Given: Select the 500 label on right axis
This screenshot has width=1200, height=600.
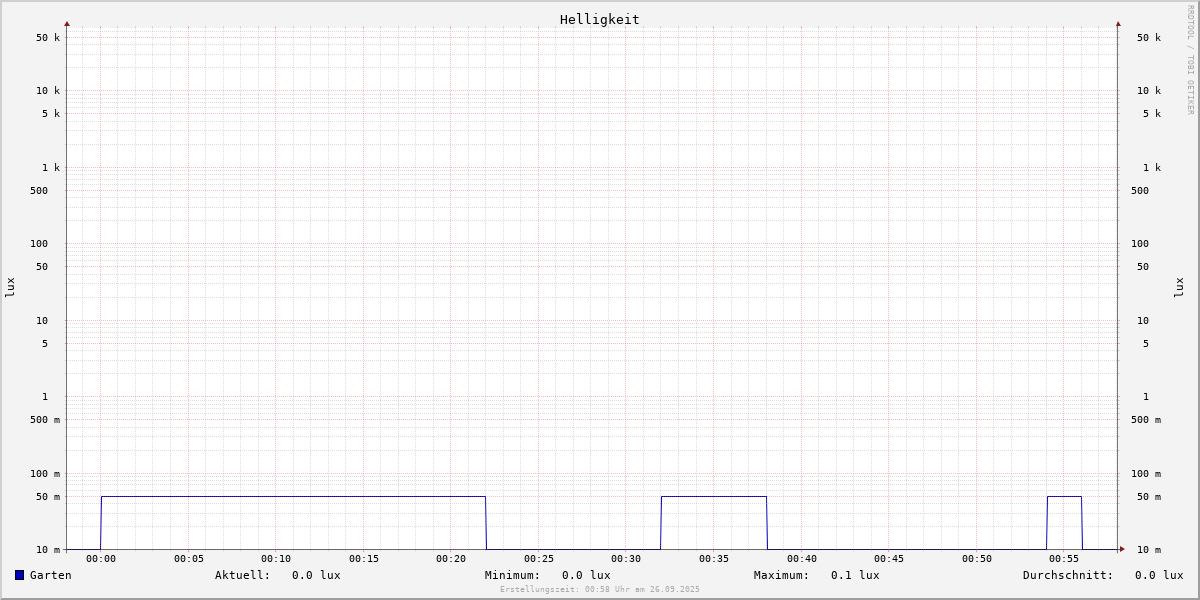Looking at the screenshot, I should point(1140,191).
